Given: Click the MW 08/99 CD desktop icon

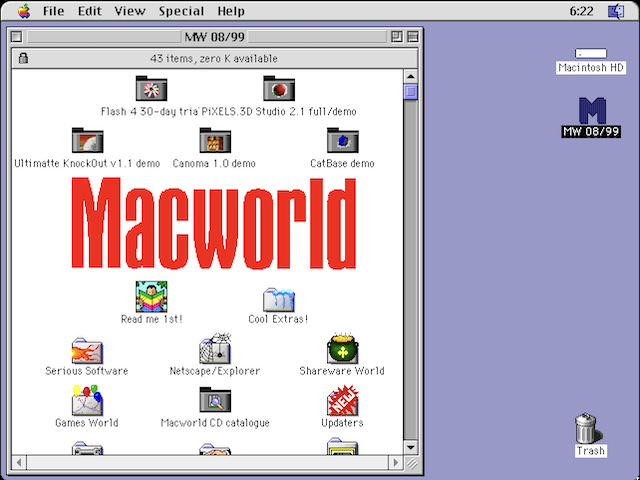Looking at the screenshot, I should pyautogui.click(x=592, y=110).
